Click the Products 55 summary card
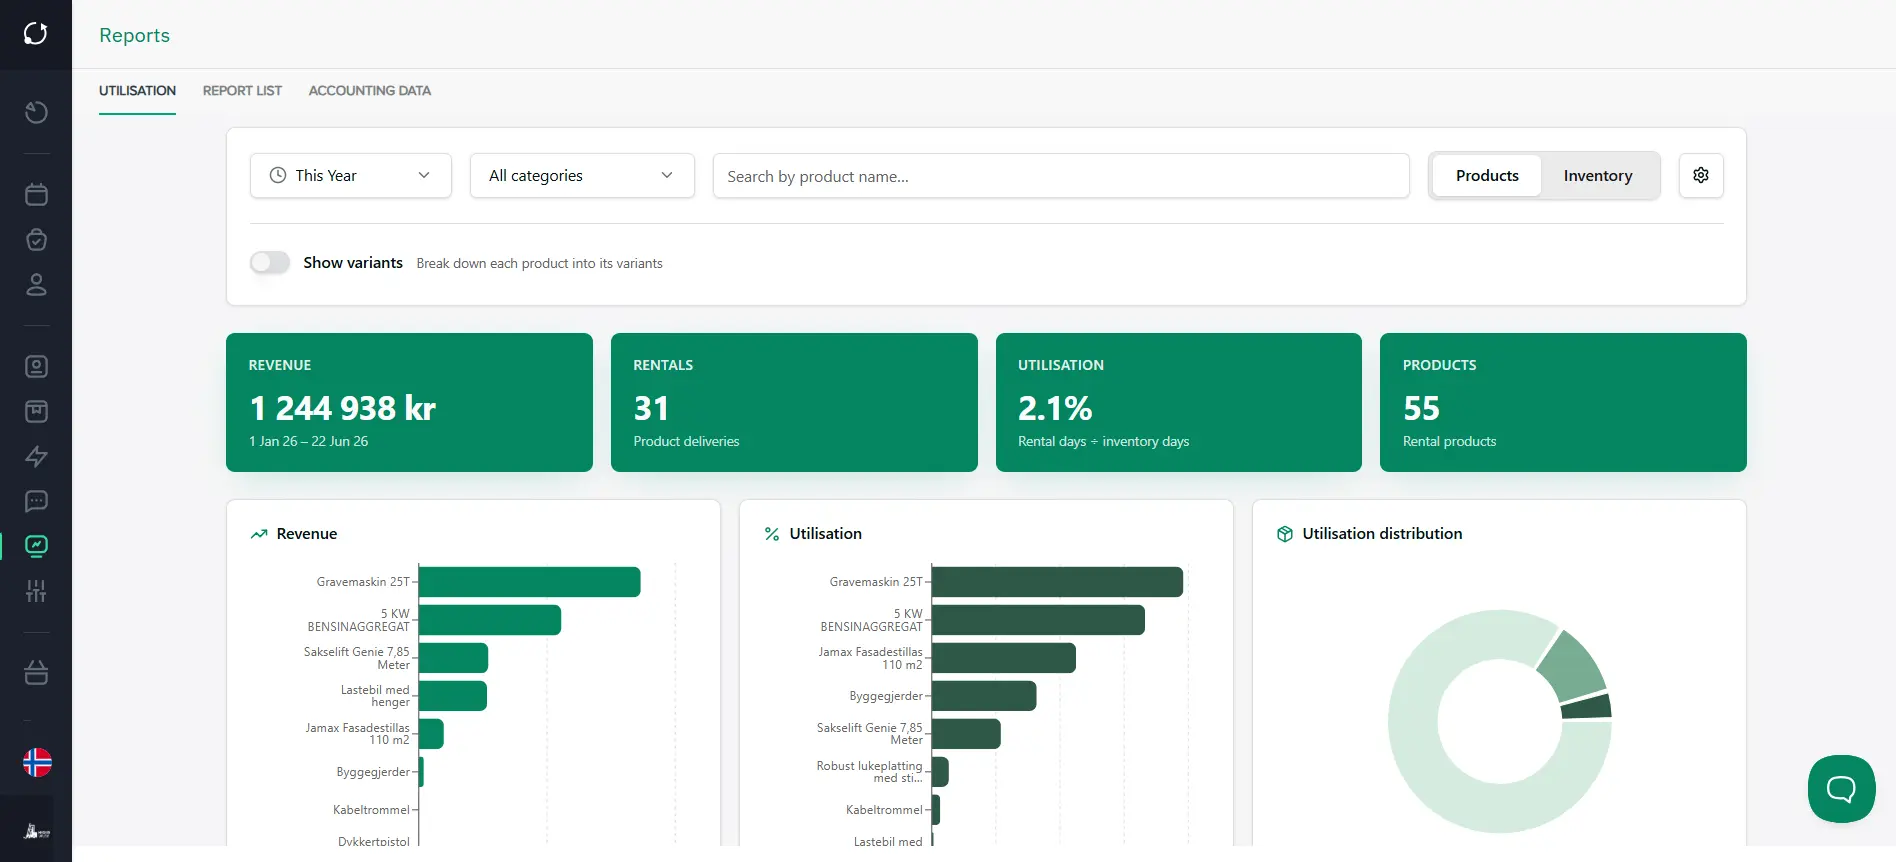 tap(1563, 402)
